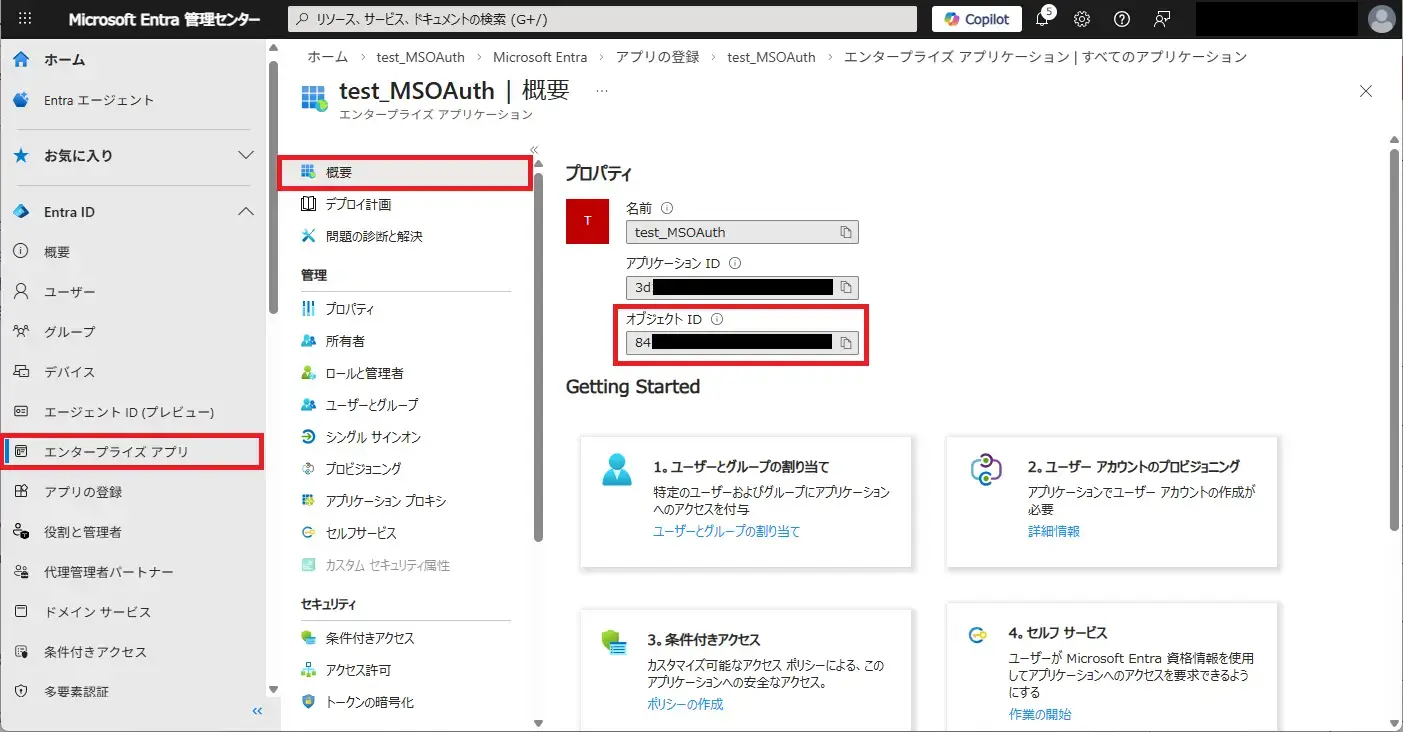Open the feedback icon in header
The image size is (1403, 732).
[x=1161, y=19]
